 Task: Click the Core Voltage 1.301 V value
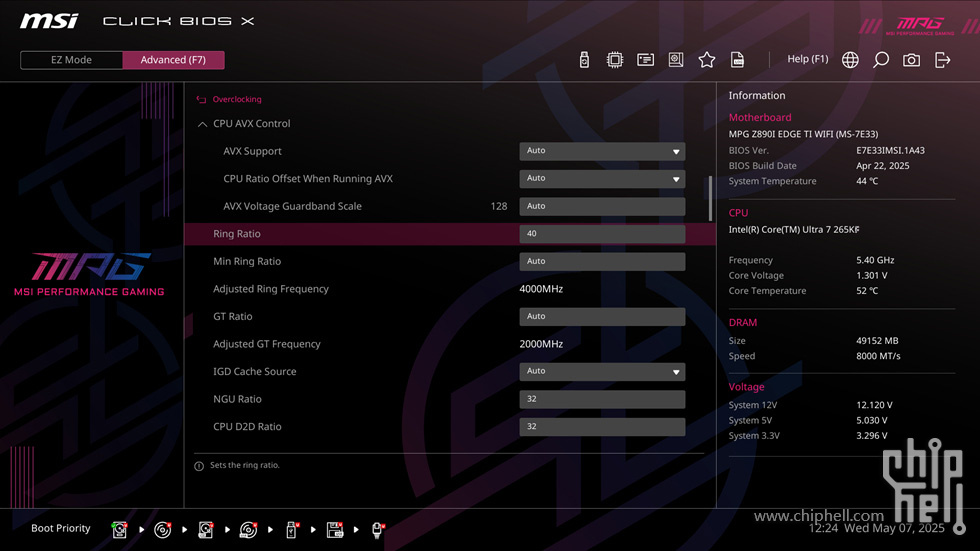click(x=872, y=276)
